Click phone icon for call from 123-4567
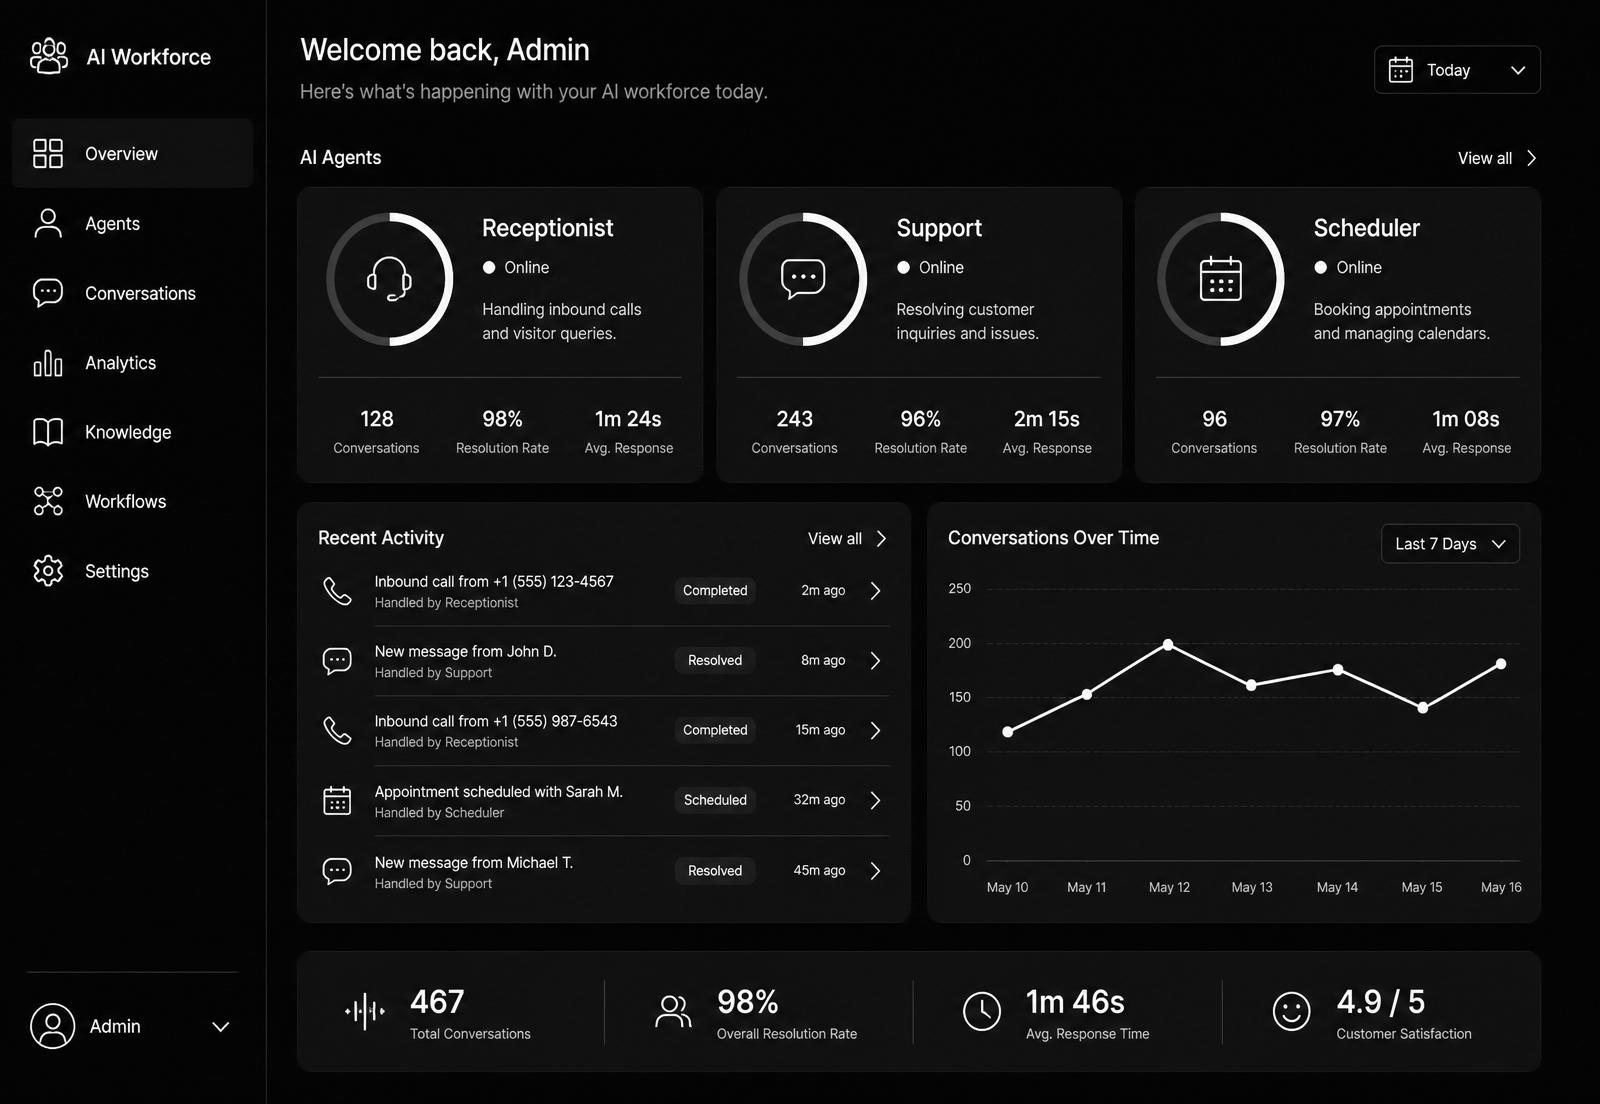Viewport: 1600px width, 1104px height. 337,591
